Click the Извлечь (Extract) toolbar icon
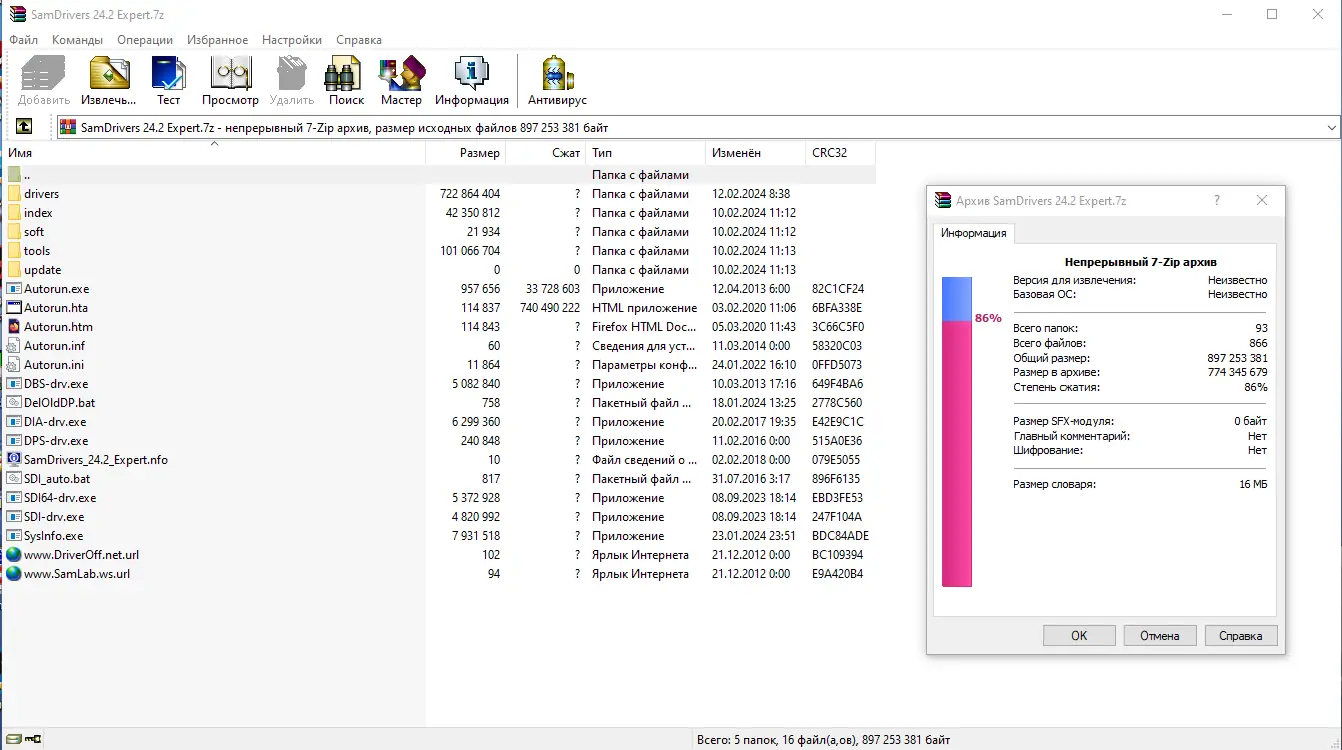Image resolution: width=1342 pixels, height=750 pixels. [x=109, y=73]
